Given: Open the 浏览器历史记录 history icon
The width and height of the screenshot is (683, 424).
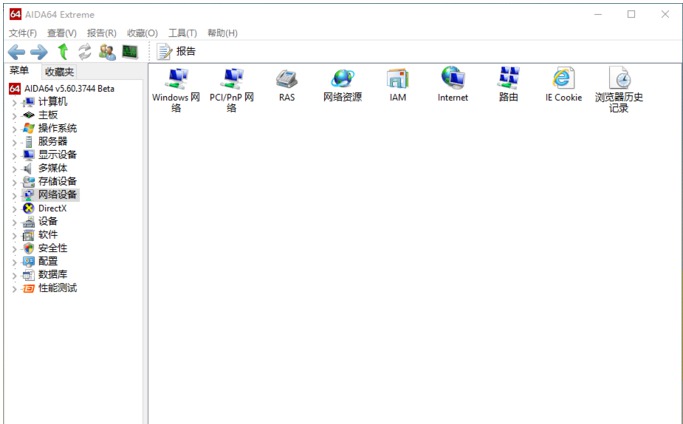Looking at the screenshot, I should click(619, 90).
